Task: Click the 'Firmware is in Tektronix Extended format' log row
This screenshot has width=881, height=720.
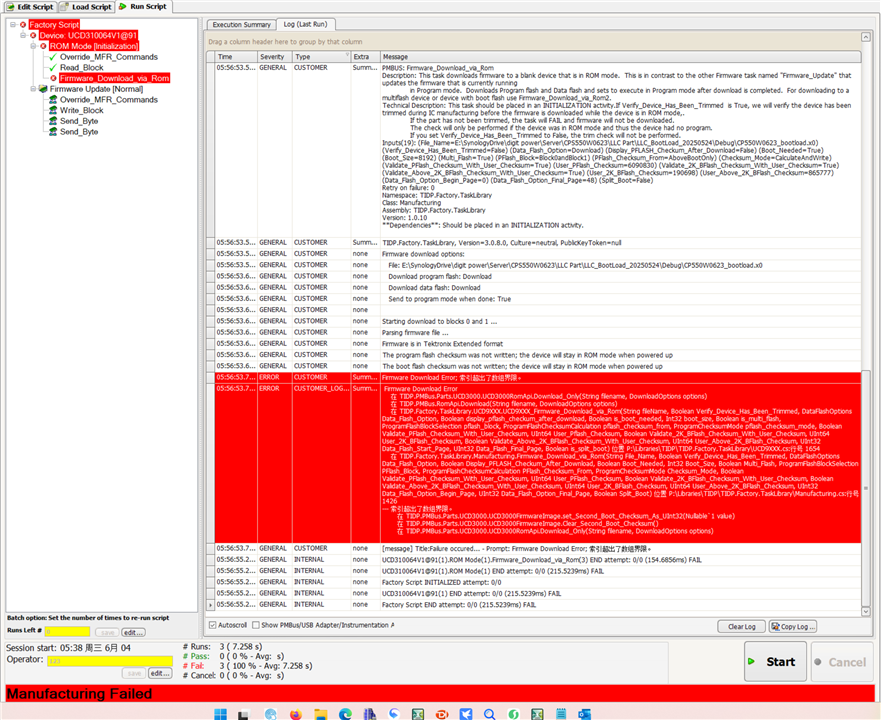Action: (538, 343)
